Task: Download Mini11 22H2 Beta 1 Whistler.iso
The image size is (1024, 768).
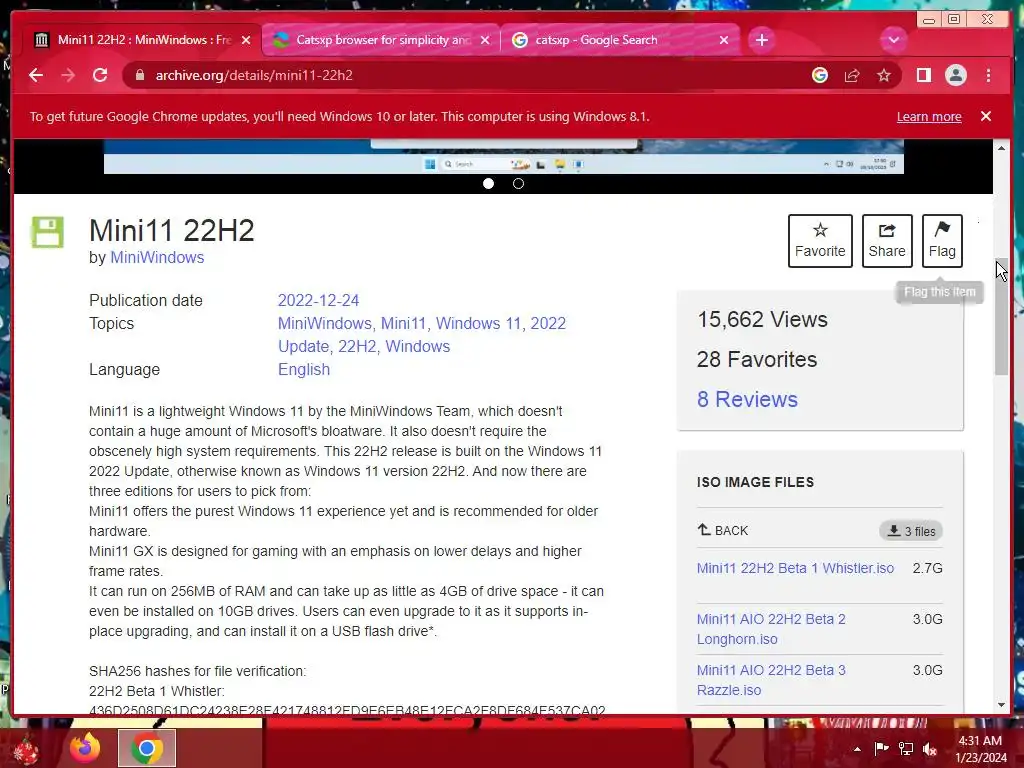Action: click(795, 568)
